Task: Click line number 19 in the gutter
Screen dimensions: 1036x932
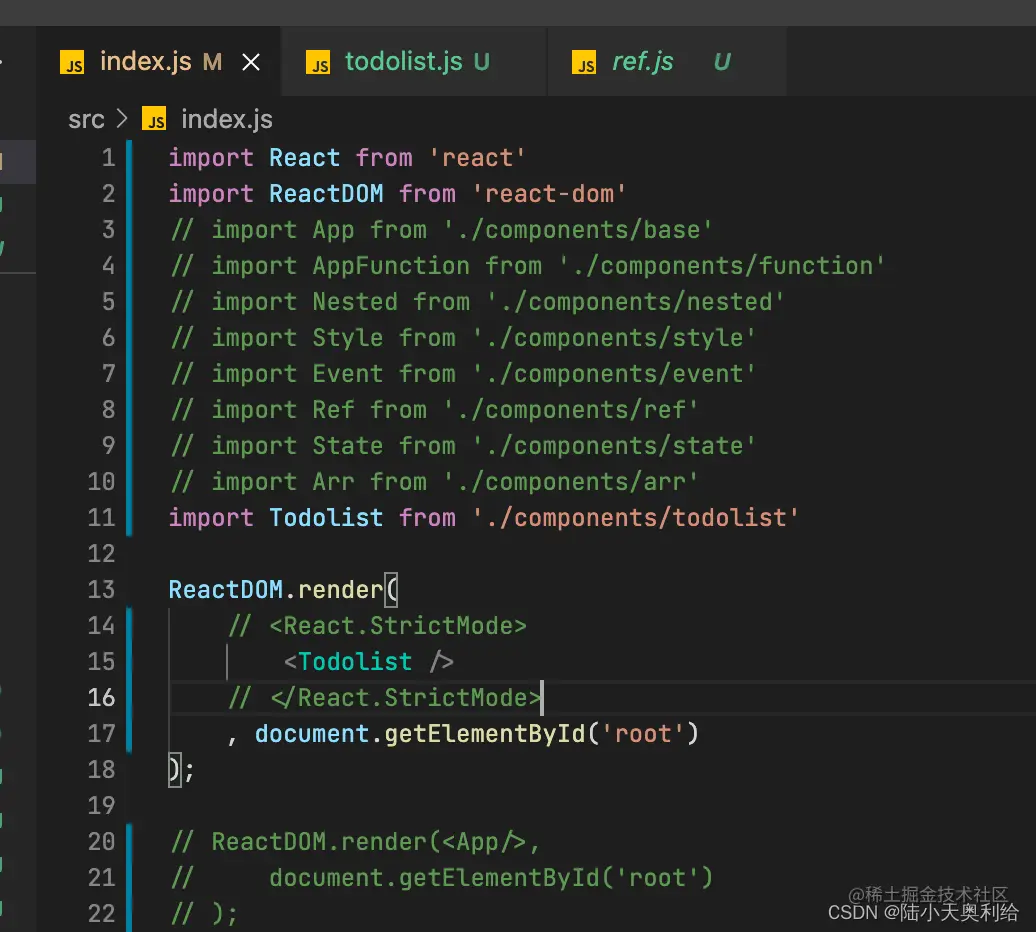Action: coord(101,805)
